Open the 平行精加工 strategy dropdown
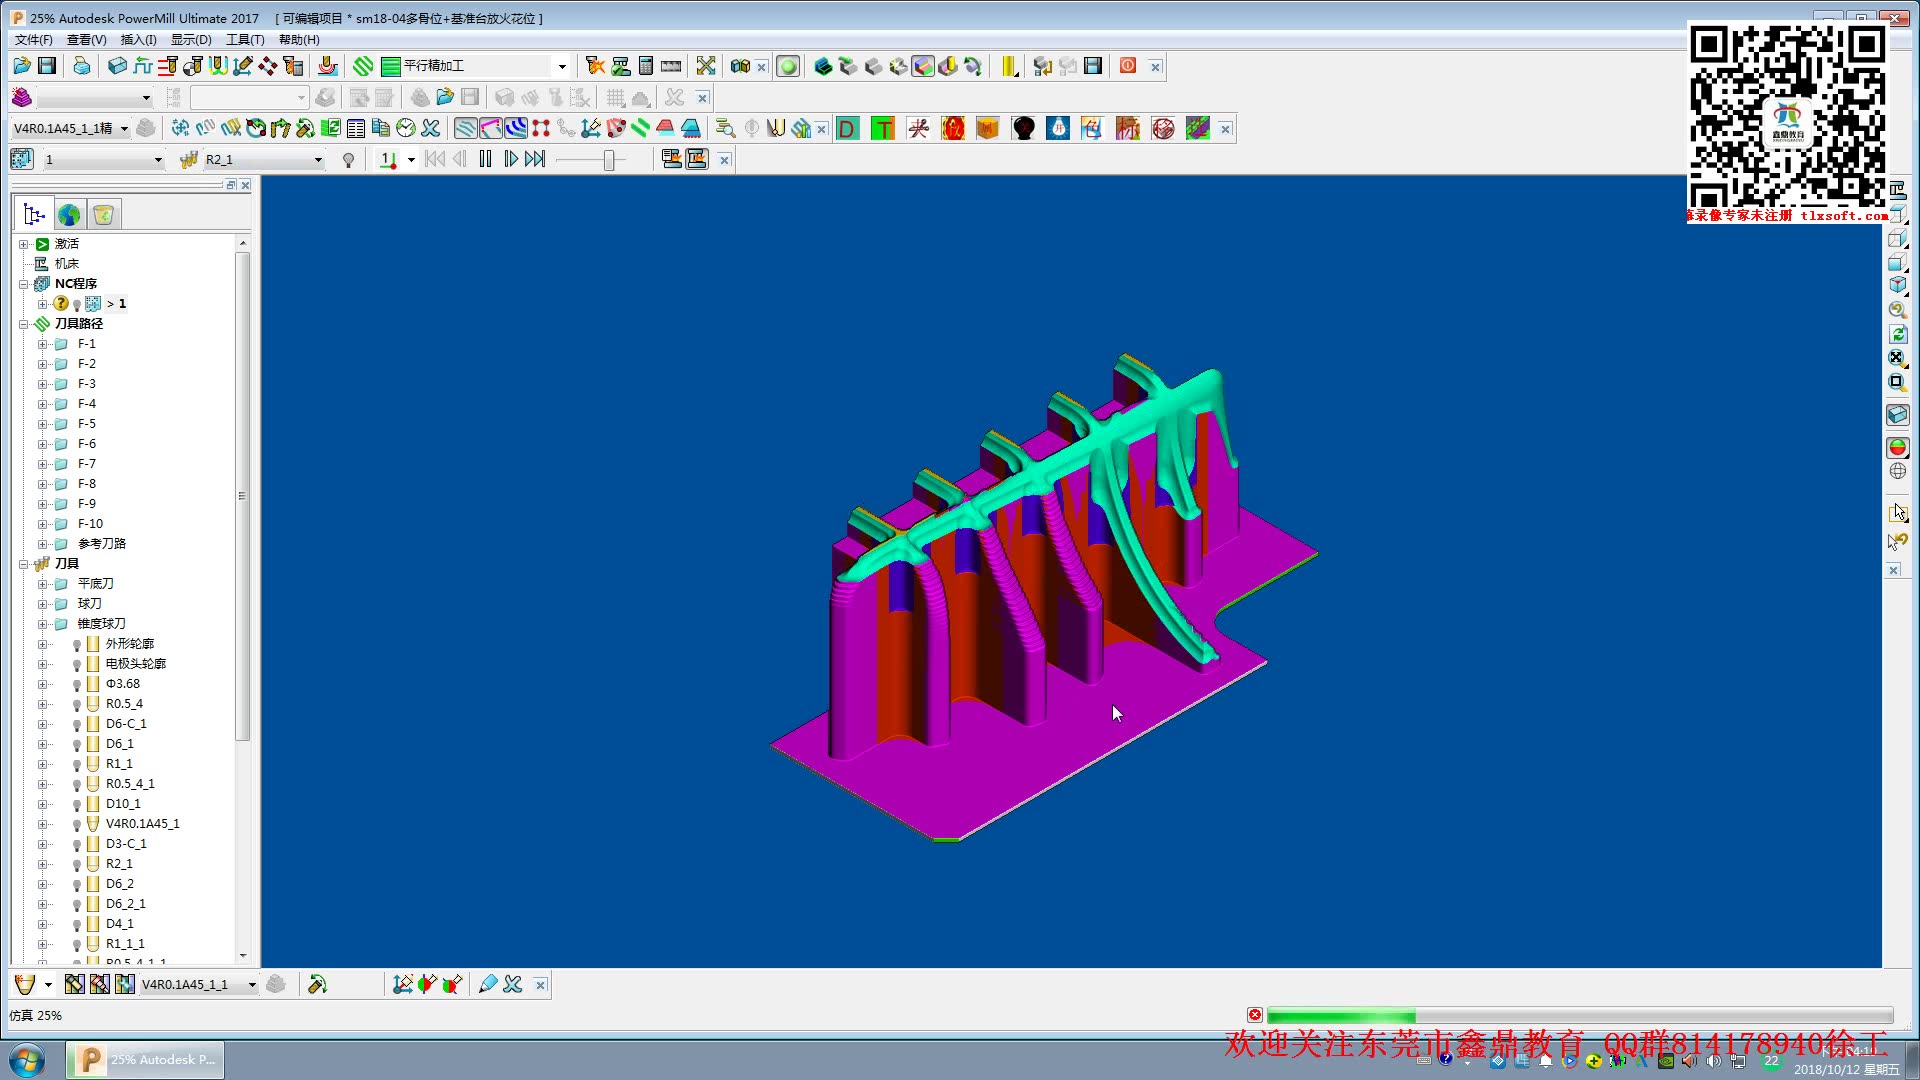Image resolution: width=1920 pixels, height=1080 pixels. click(x=562, y=66)
